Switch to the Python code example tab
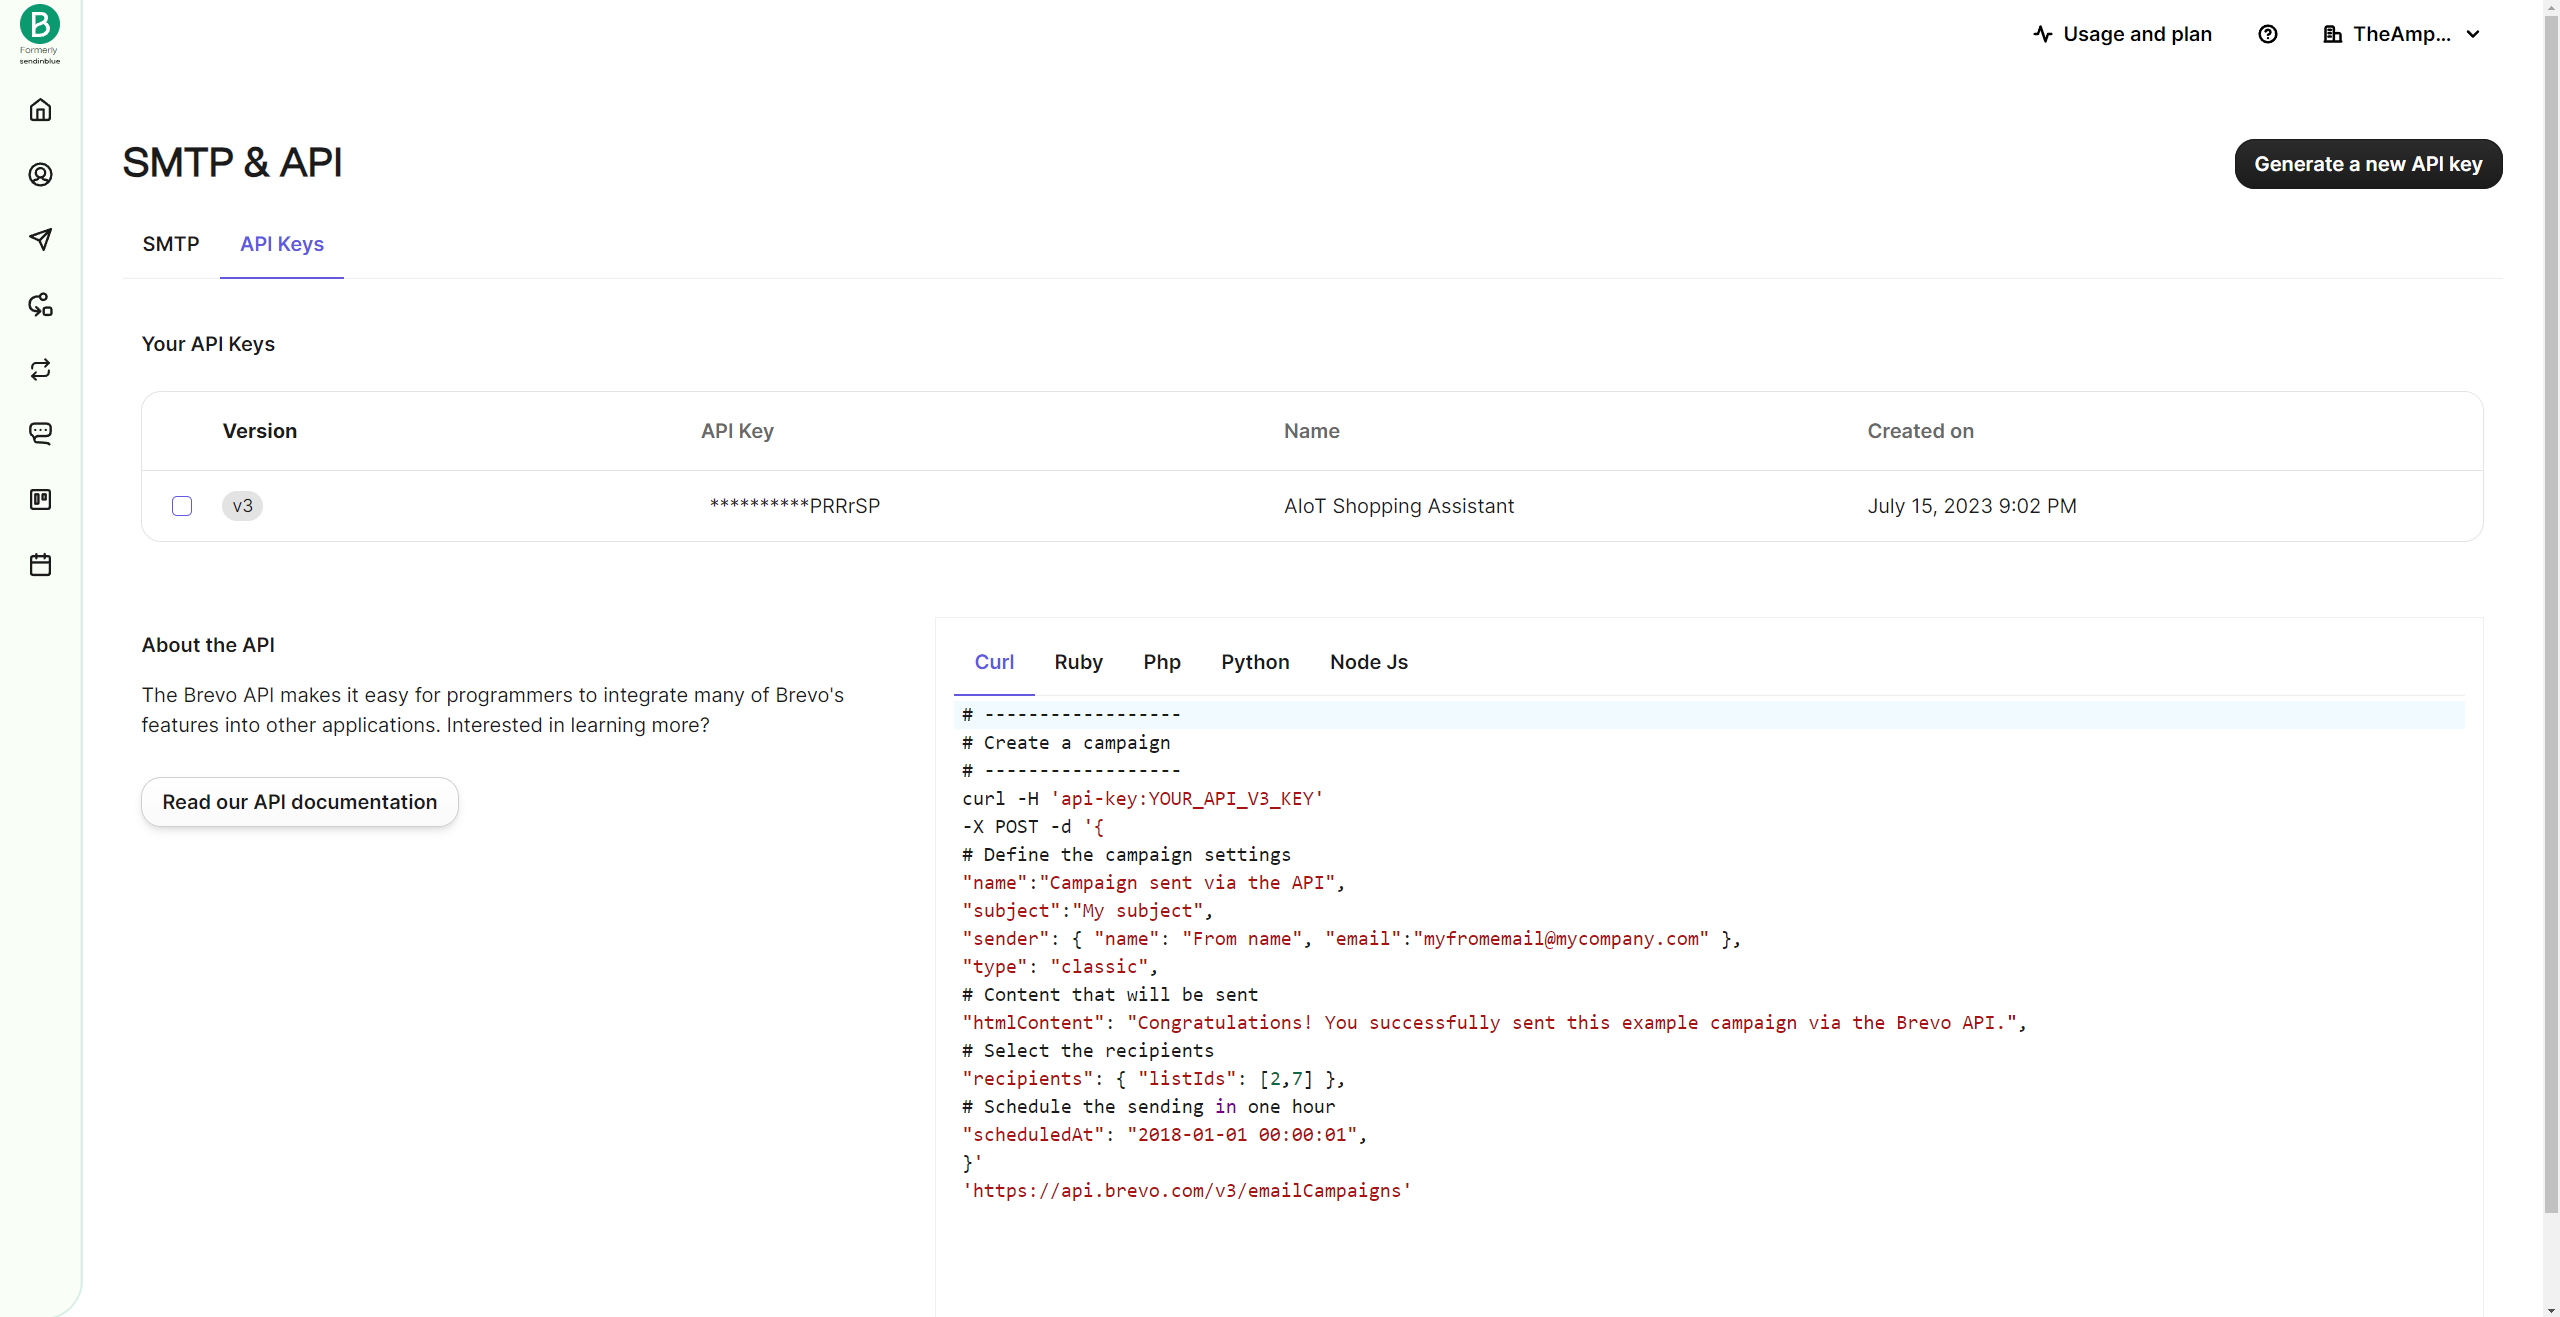 1255,662
